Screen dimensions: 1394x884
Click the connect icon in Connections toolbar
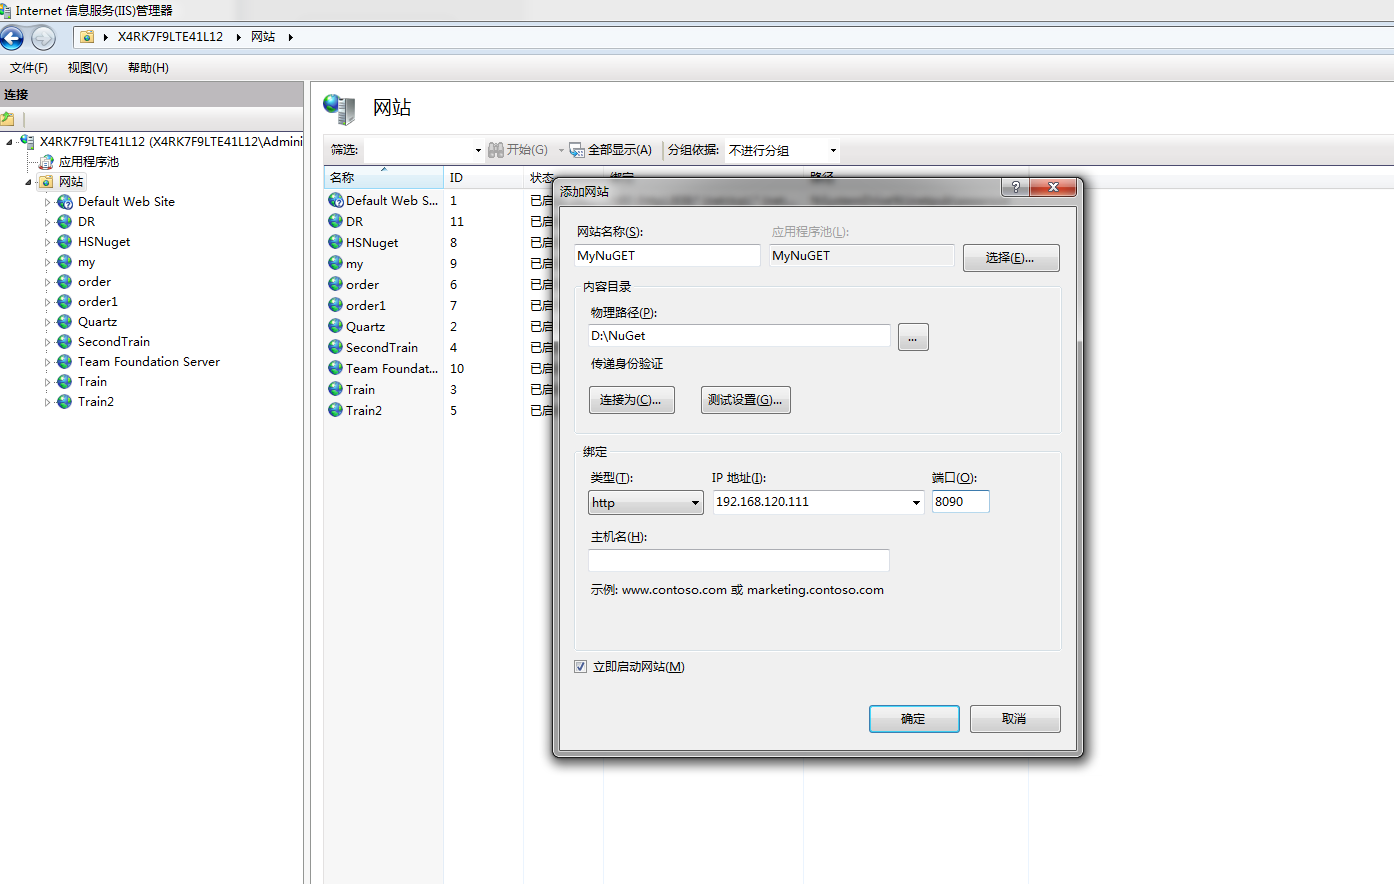click(8, 119)
